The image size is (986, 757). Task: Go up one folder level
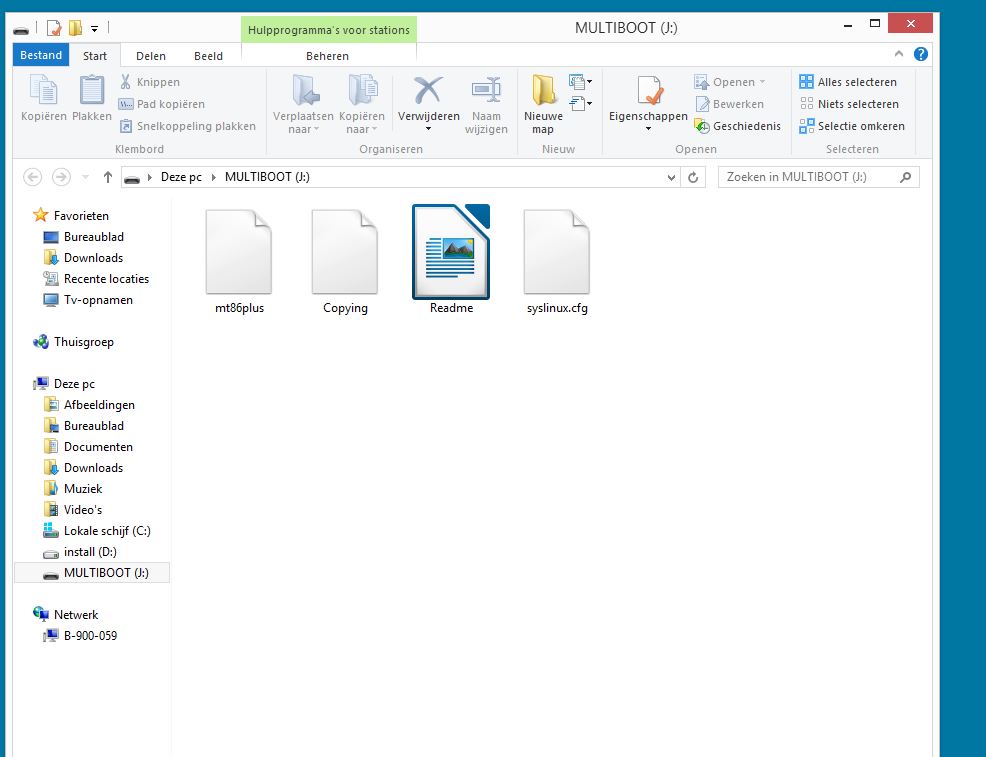click(x=108, y=177)
